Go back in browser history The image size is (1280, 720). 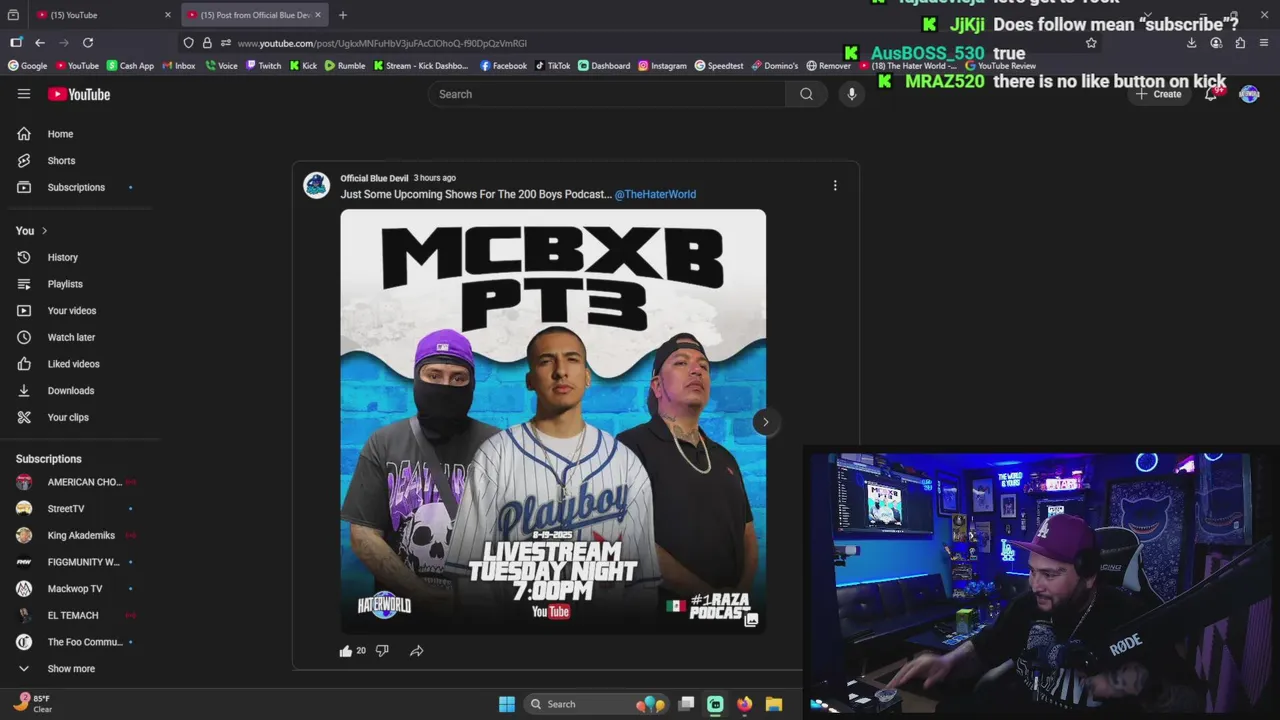coord(40,43)
